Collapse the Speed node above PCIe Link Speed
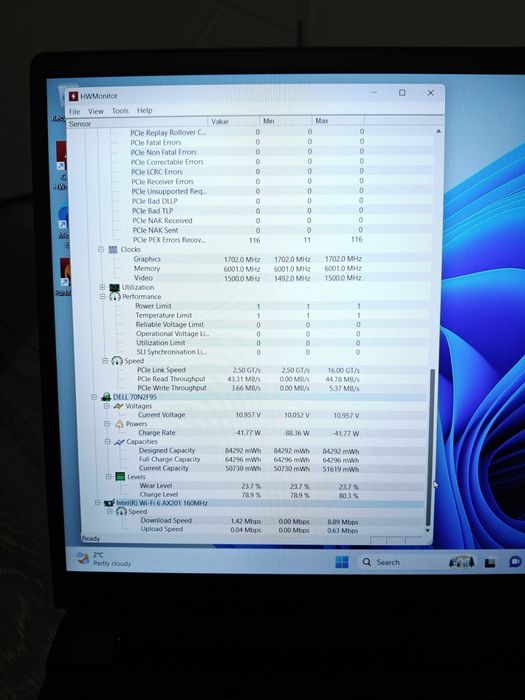 tap(104, 361)
